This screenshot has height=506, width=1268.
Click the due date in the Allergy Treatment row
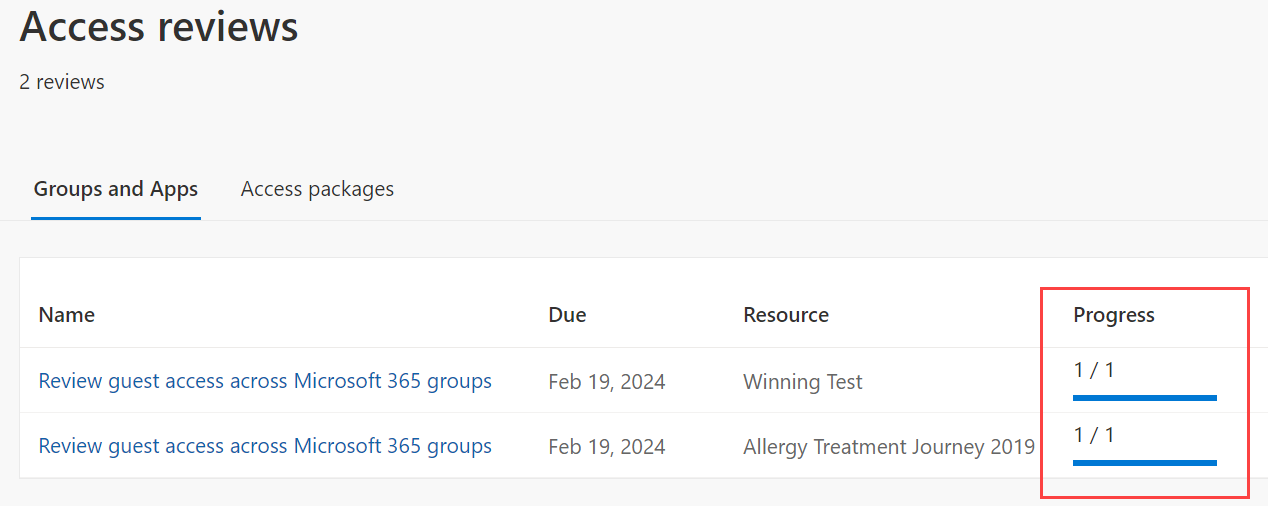(x=607, y=447)
